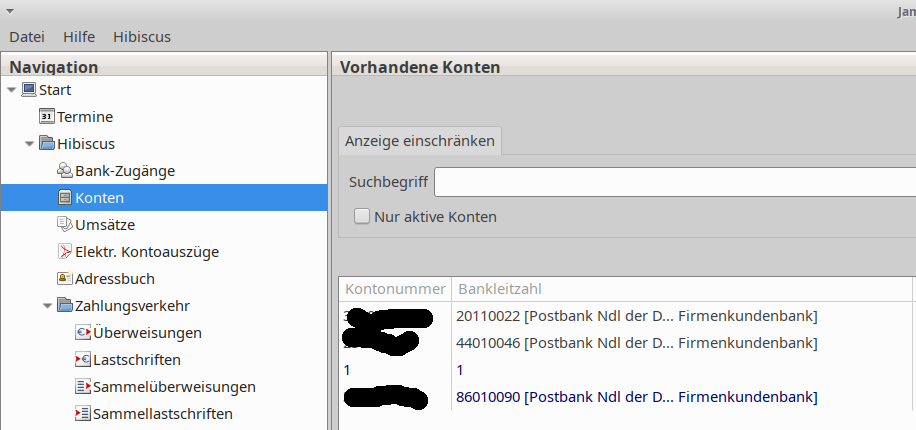
Task: Click the Suchbegriff search field
Action: pos(674,183)
